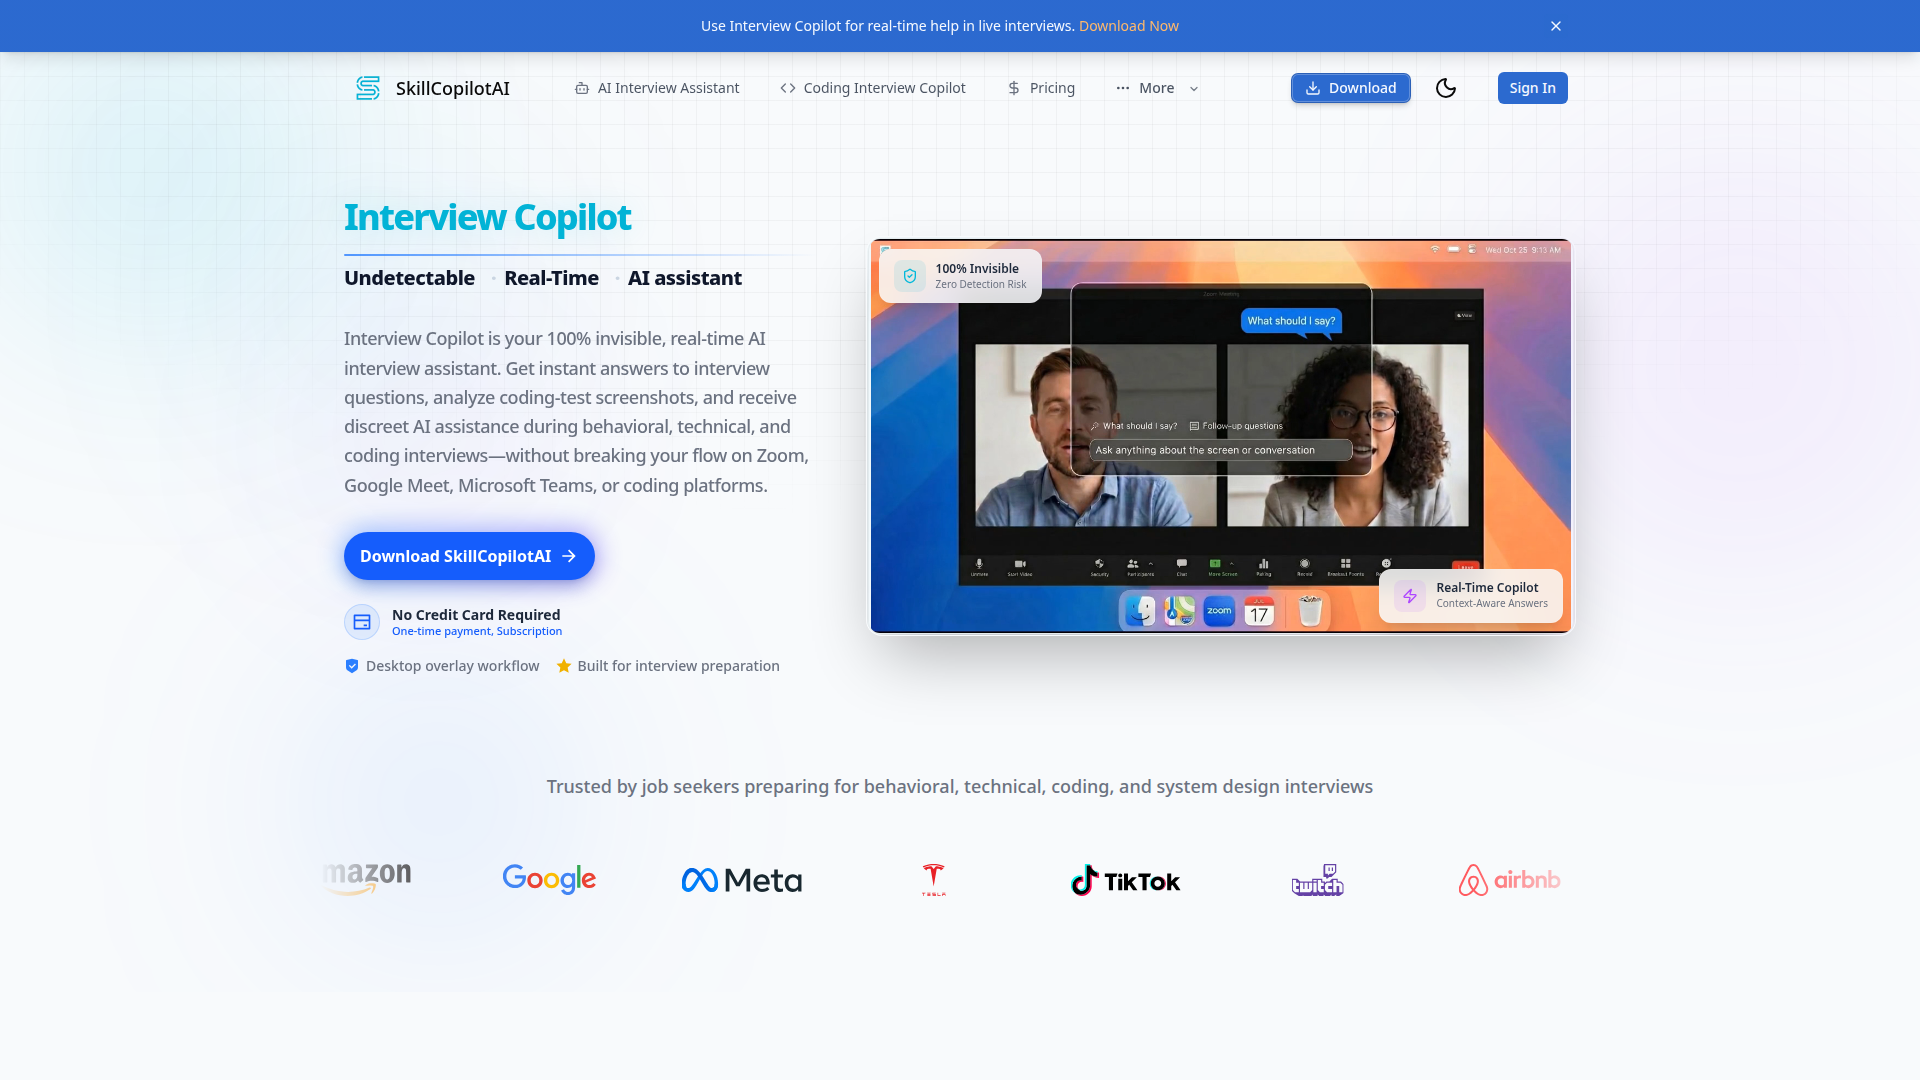The image size is (1920, 1080).
Task: Click the Real-Time Copilot lightning icon
Action: [1410, 596]
